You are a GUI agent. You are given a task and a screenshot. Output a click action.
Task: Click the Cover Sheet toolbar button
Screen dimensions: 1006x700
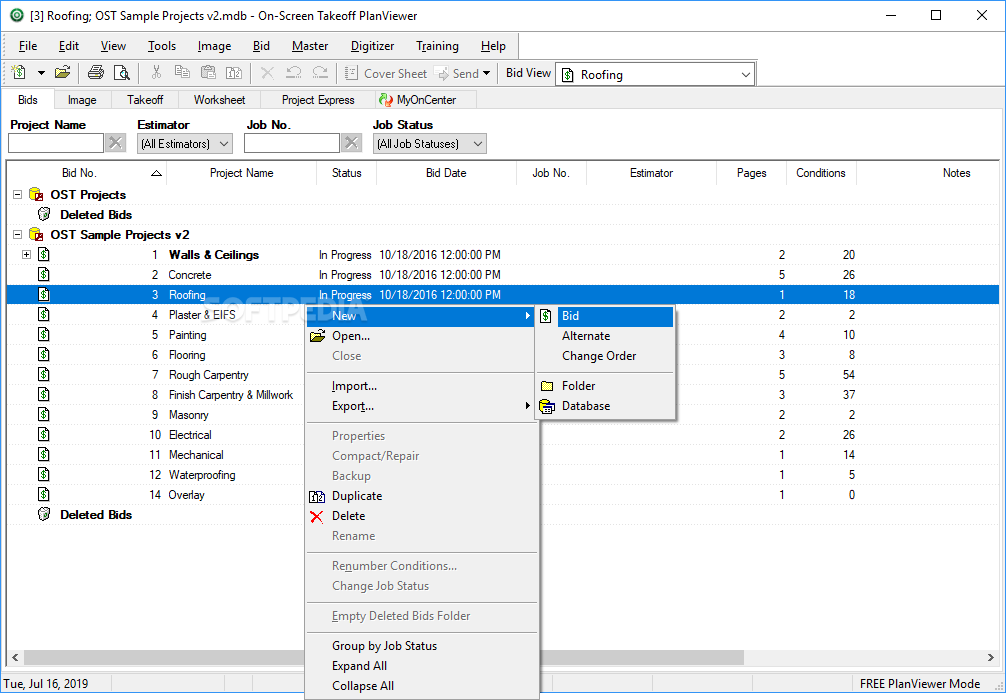[x=386, y=73]
